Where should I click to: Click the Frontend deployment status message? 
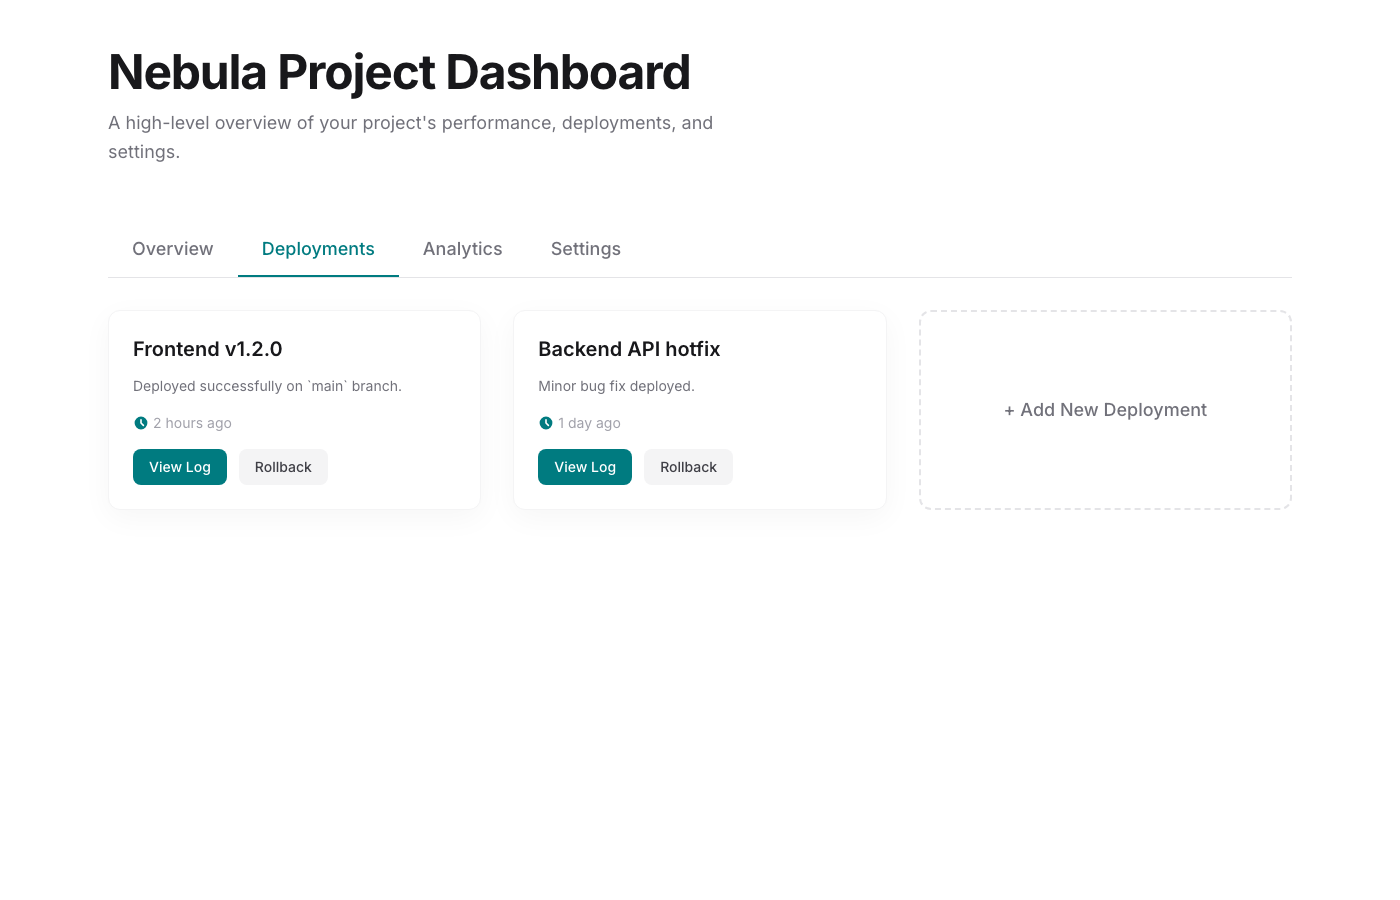point(266,386)
